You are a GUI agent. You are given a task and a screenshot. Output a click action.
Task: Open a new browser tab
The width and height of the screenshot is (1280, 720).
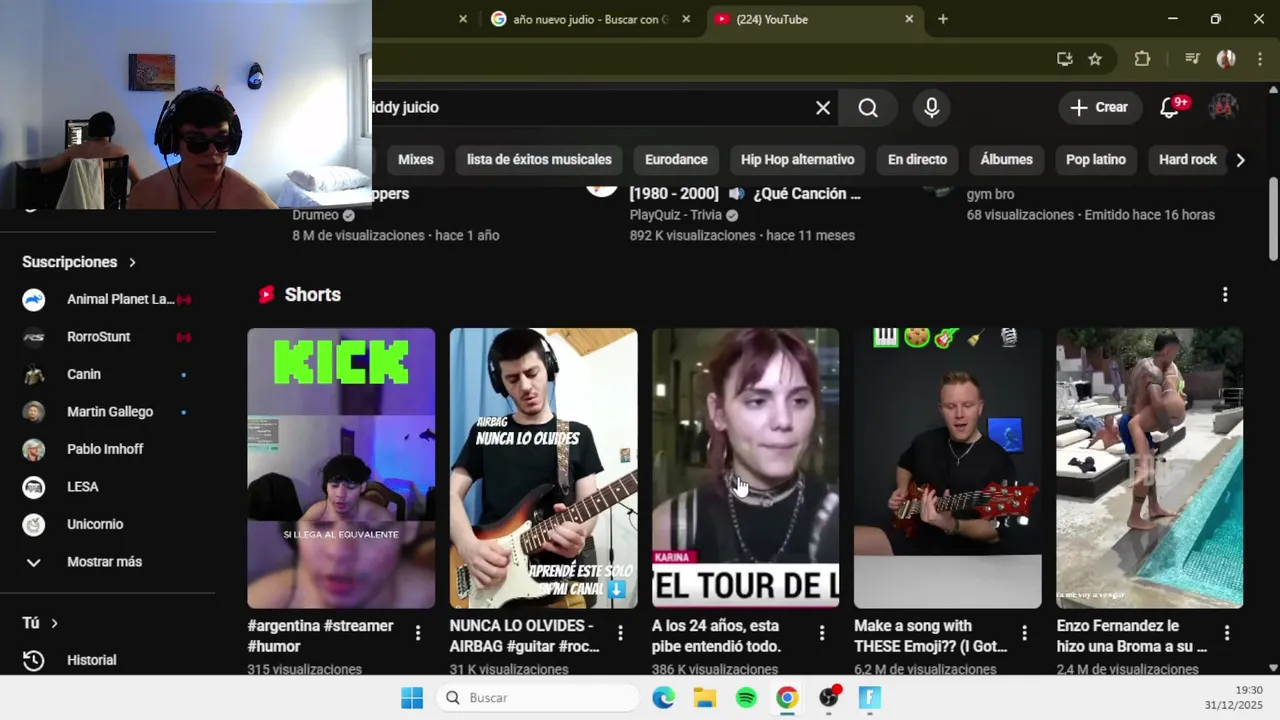(943, 19)
